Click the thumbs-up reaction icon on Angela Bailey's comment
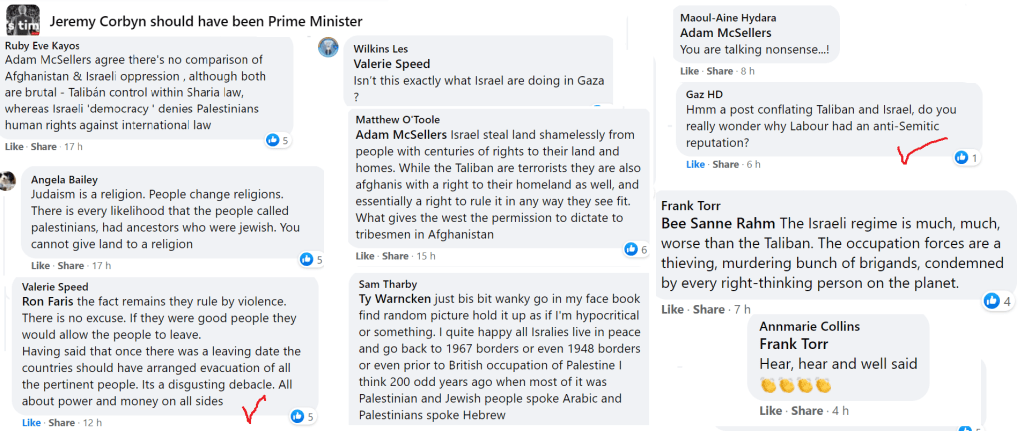This screenshot has height=431, width=1024. pos(306,260)
